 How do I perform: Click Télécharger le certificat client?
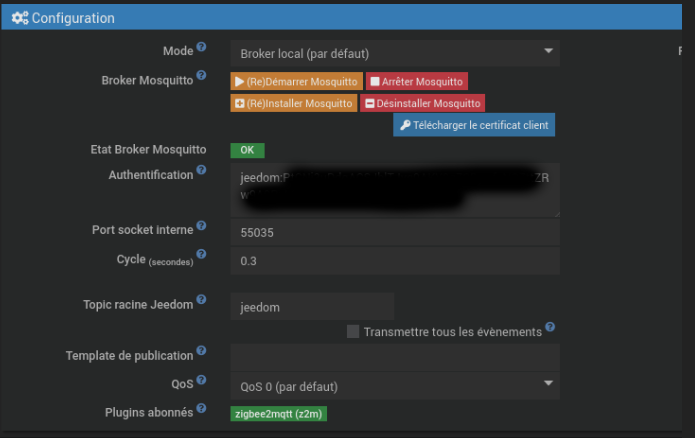tap(474, 125)
